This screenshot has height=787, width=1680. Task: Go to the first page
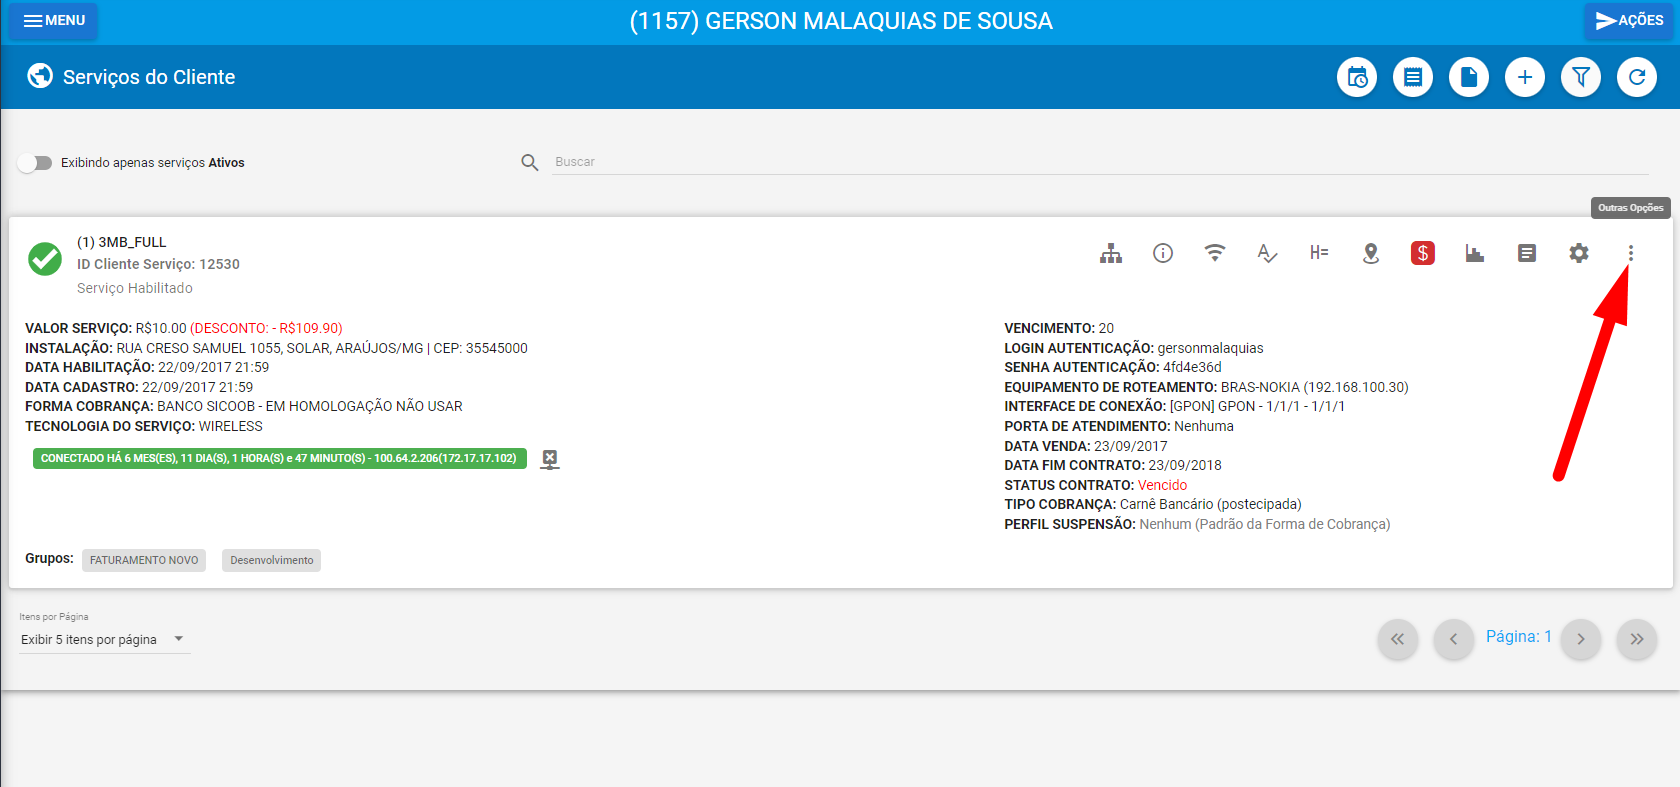pyautogui.click(x=1397, y=639)
